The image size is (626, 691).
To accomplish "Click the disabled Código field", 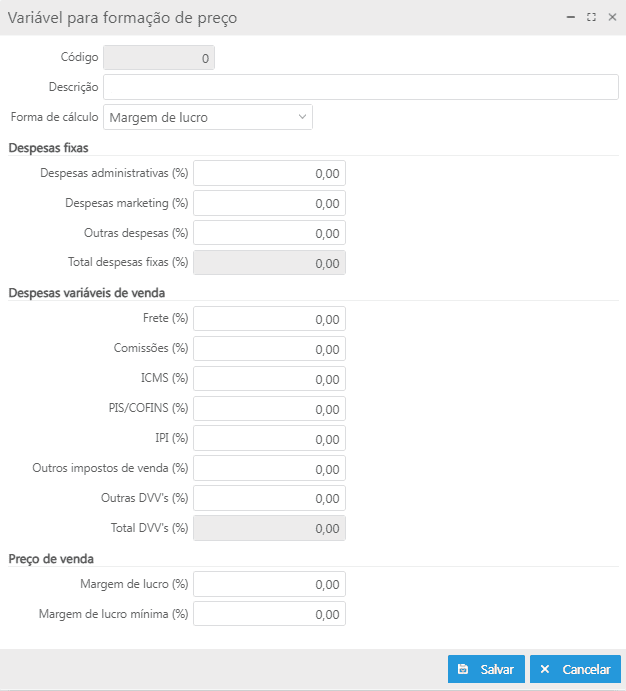I will tap(159, 58).
